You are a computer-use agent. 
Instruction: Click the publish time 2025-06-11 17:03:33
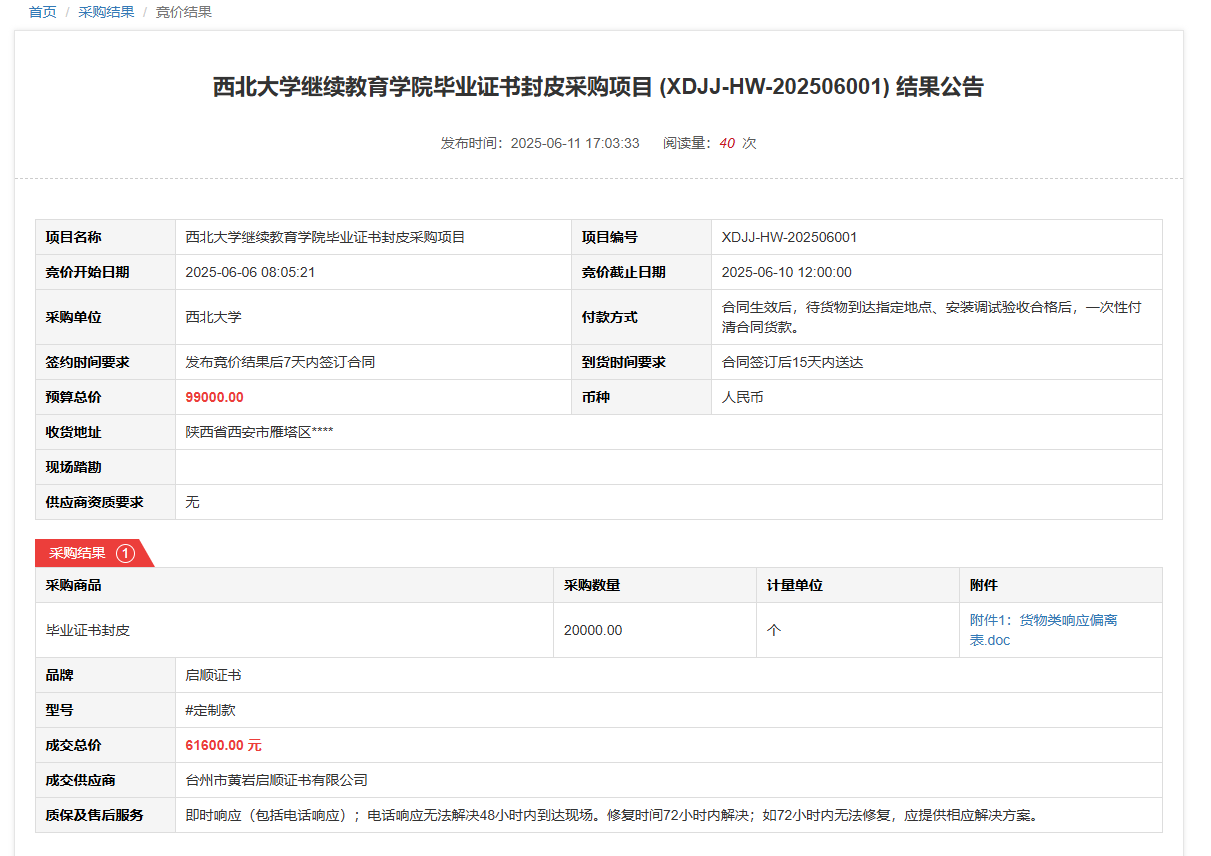tap(574, 143)
